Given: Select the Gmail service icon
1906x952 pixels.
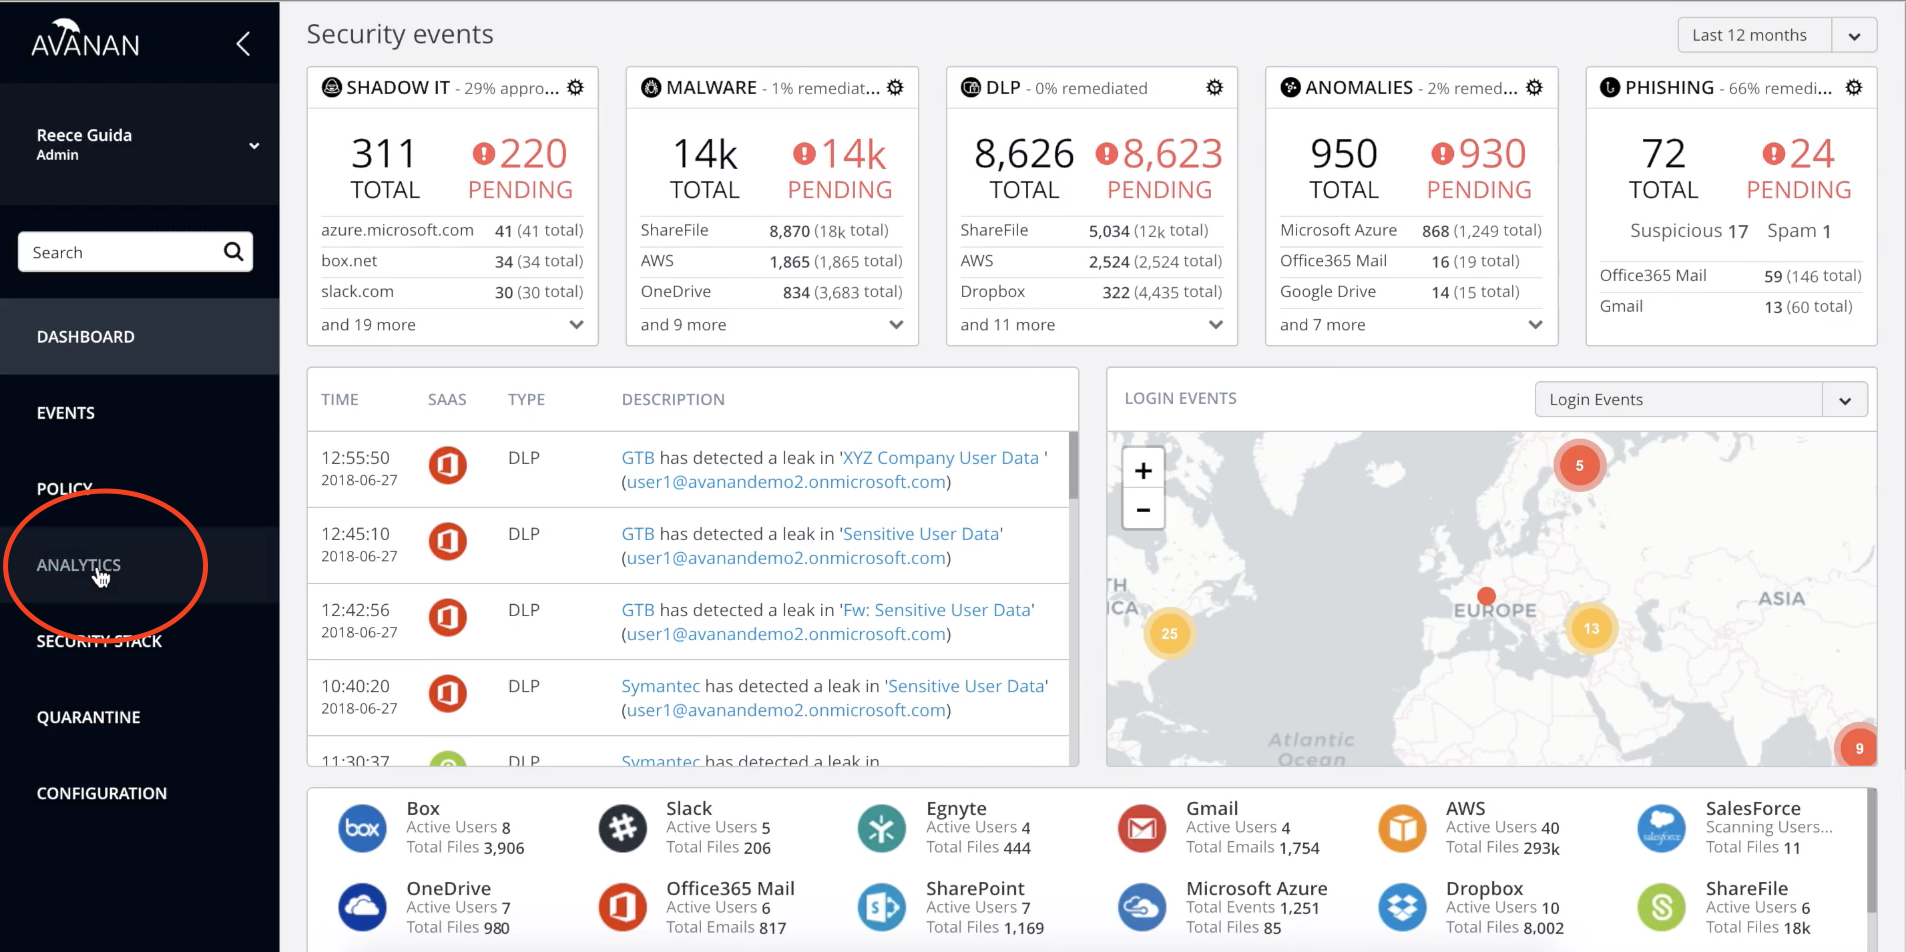Looking at the screenshot, I should point(1141,827).
